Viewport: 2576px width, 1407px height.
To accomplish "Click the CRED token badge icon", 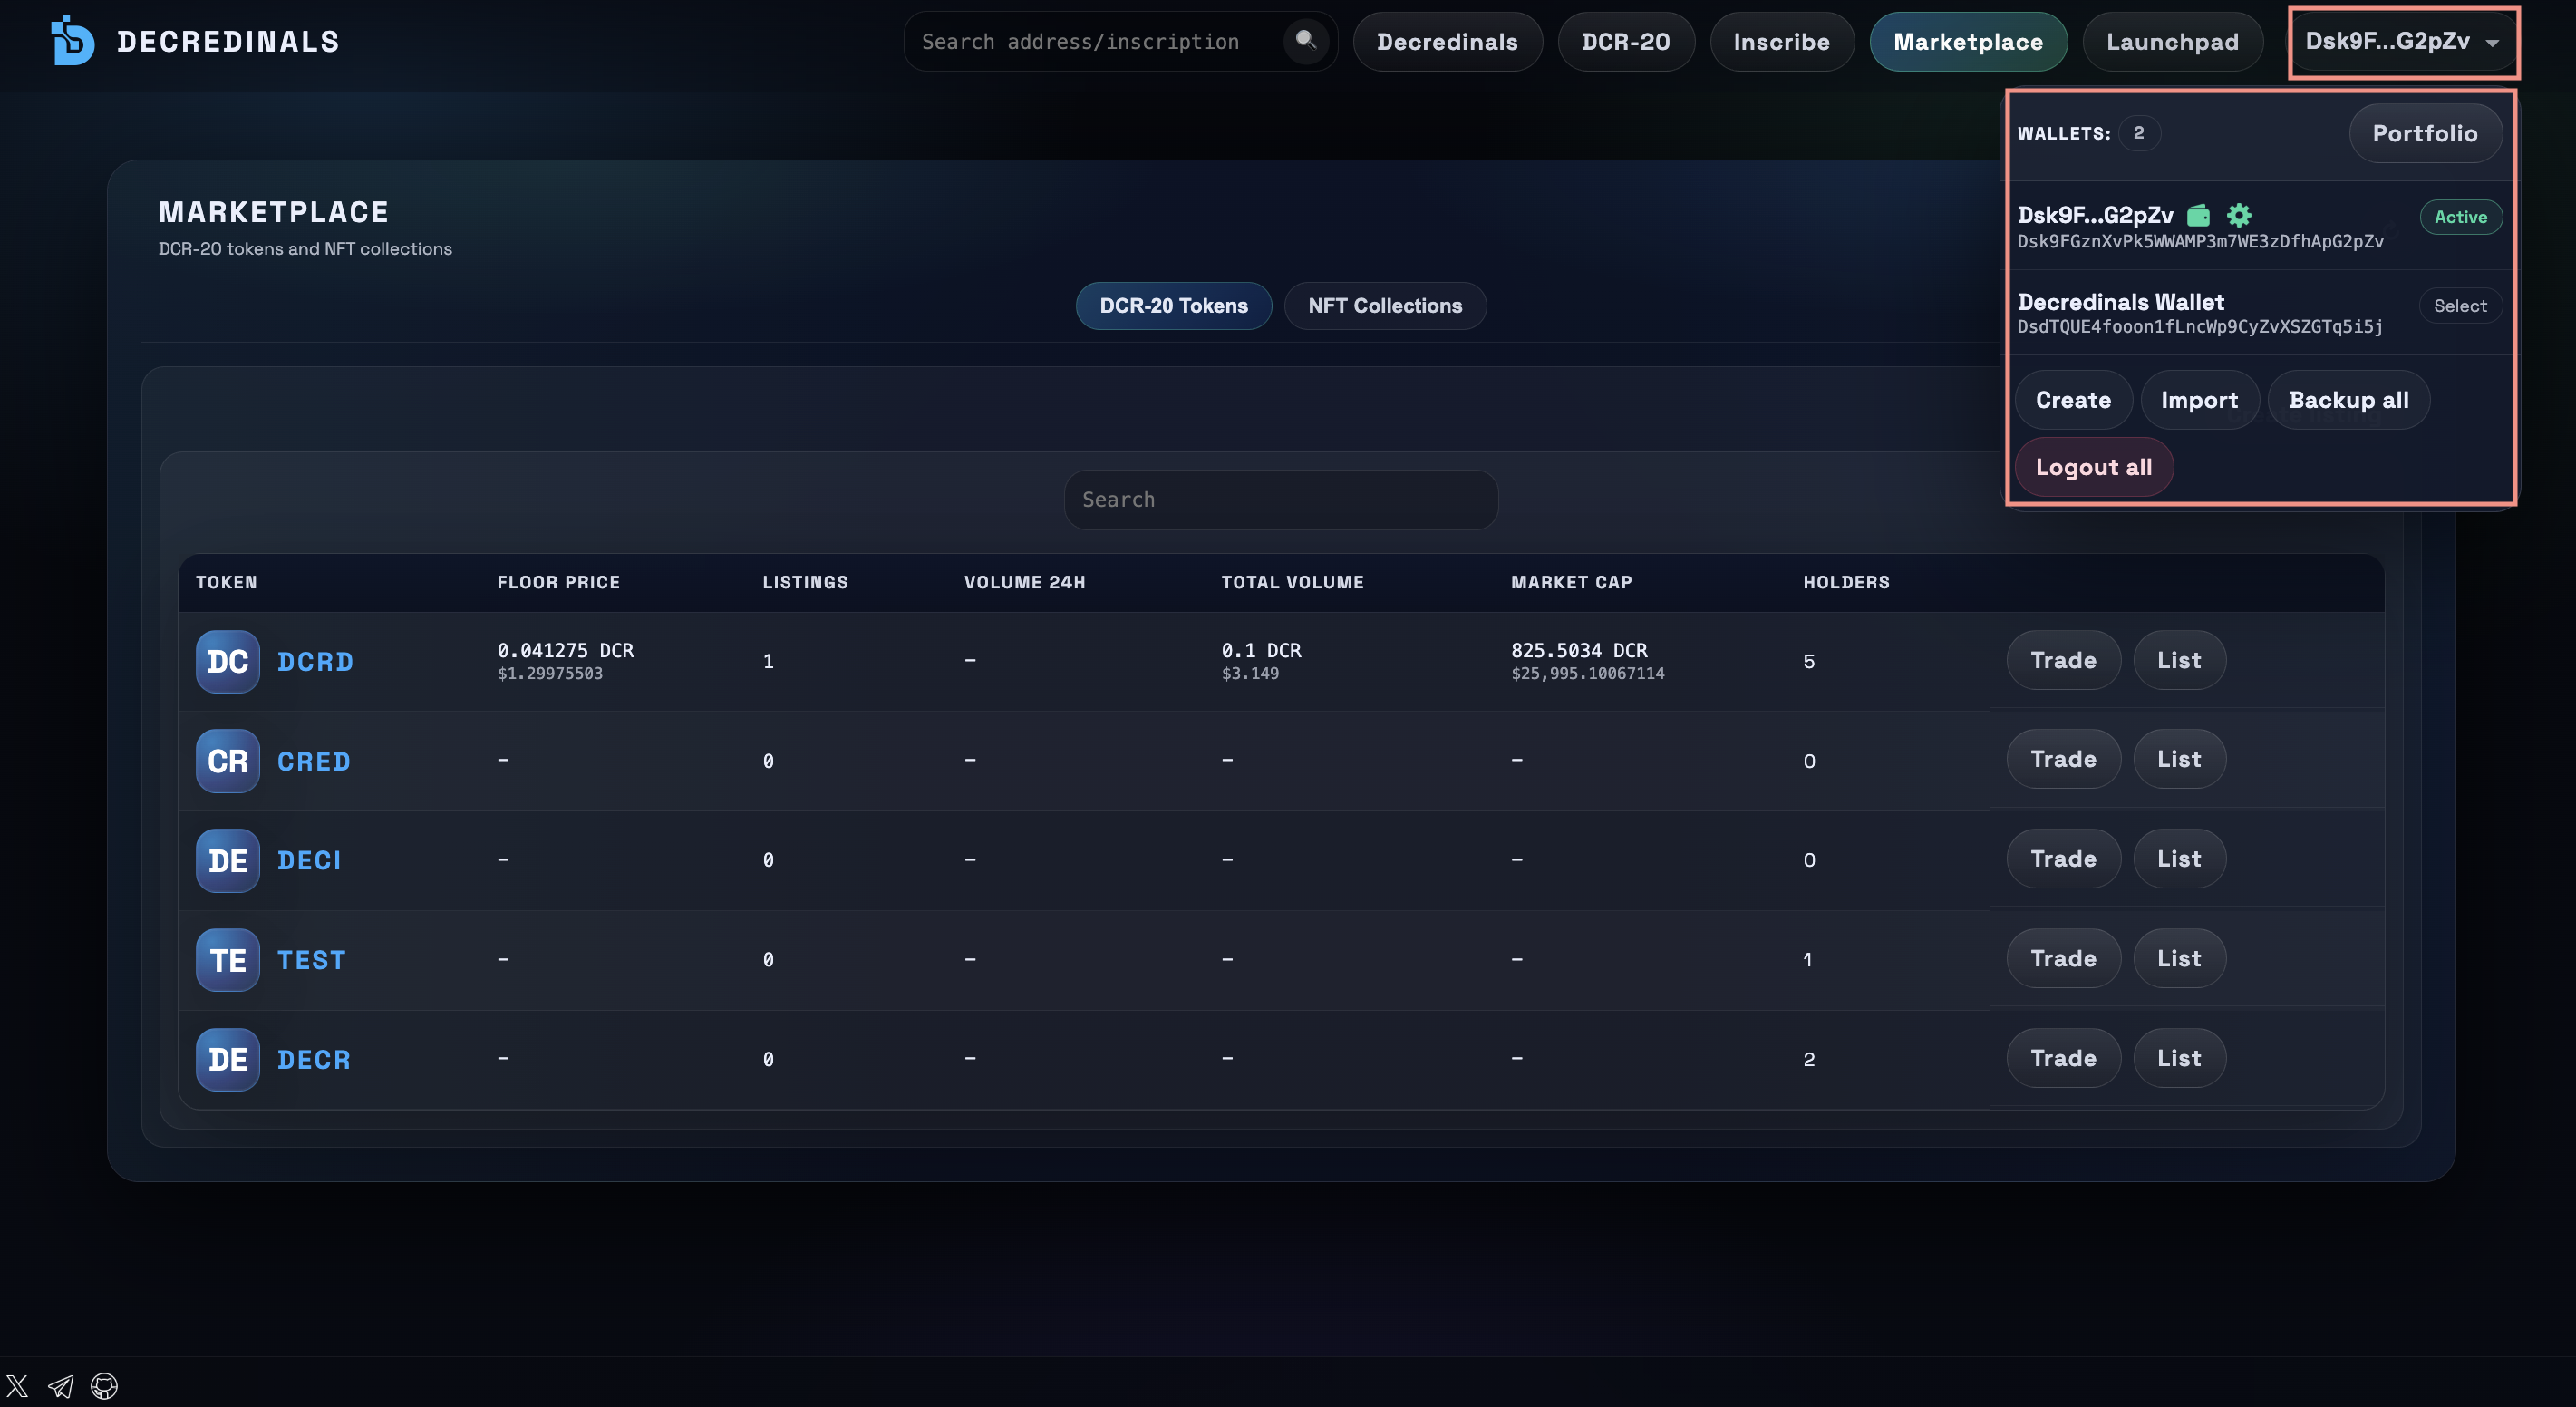I will pyautogui.click(x=227, y=760).
